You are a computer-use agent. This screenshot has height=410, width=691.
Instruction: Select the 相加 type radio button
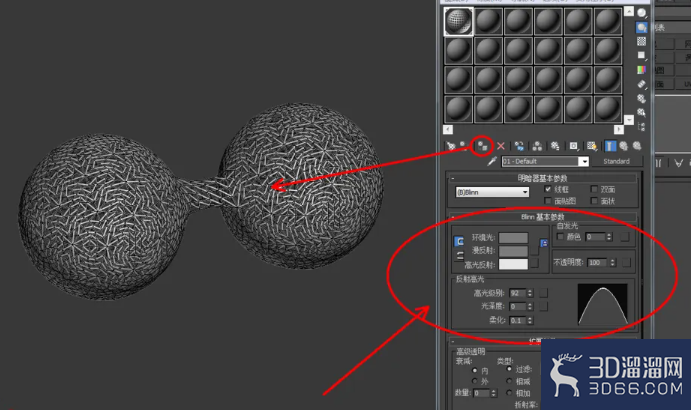pos(509,392)
